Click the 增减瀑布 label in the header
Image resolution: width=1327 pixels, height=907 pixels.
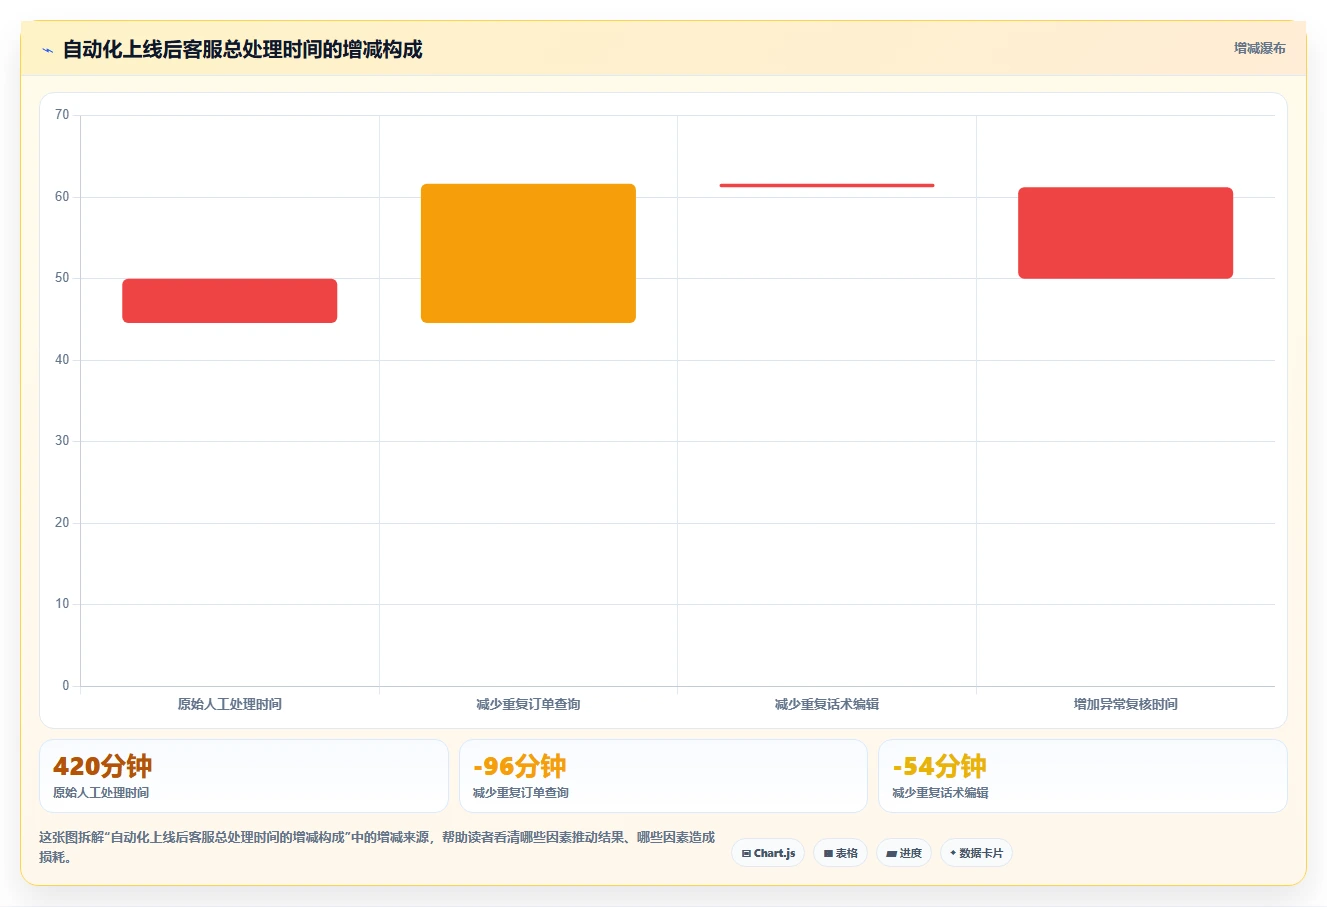(1259, 48)
